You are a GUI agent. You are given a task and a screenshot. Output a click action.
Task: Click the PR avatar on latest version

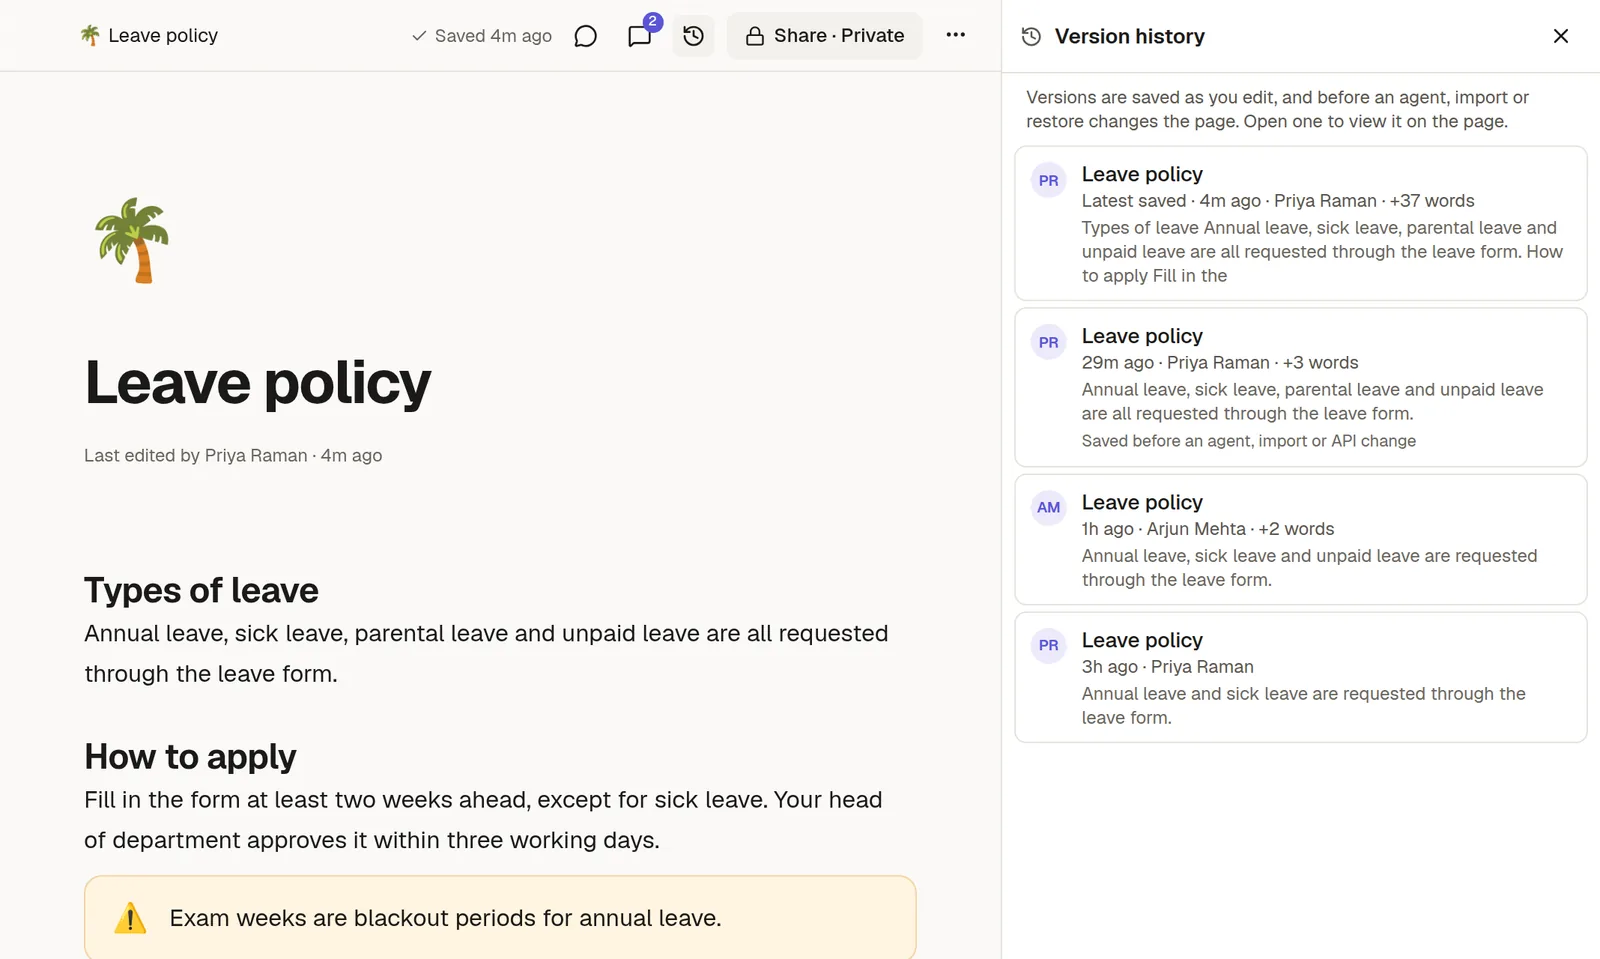click(1048, 181)
